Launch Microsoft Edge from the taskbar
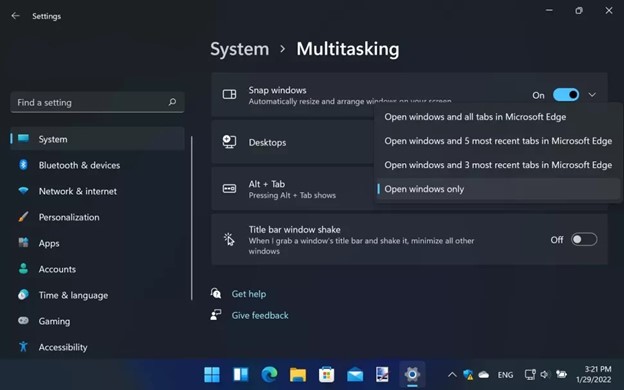The image size is (624, 390). pyautogui.click(x=269, y=374)
